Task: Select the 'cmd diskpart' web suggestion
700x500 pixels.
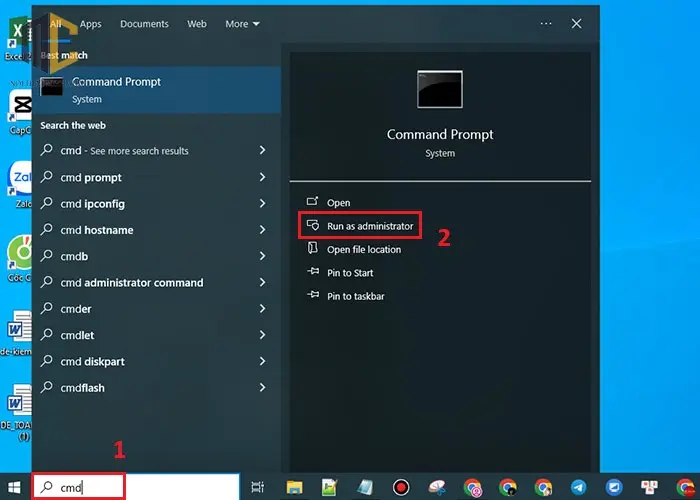Action: (156, 362)
